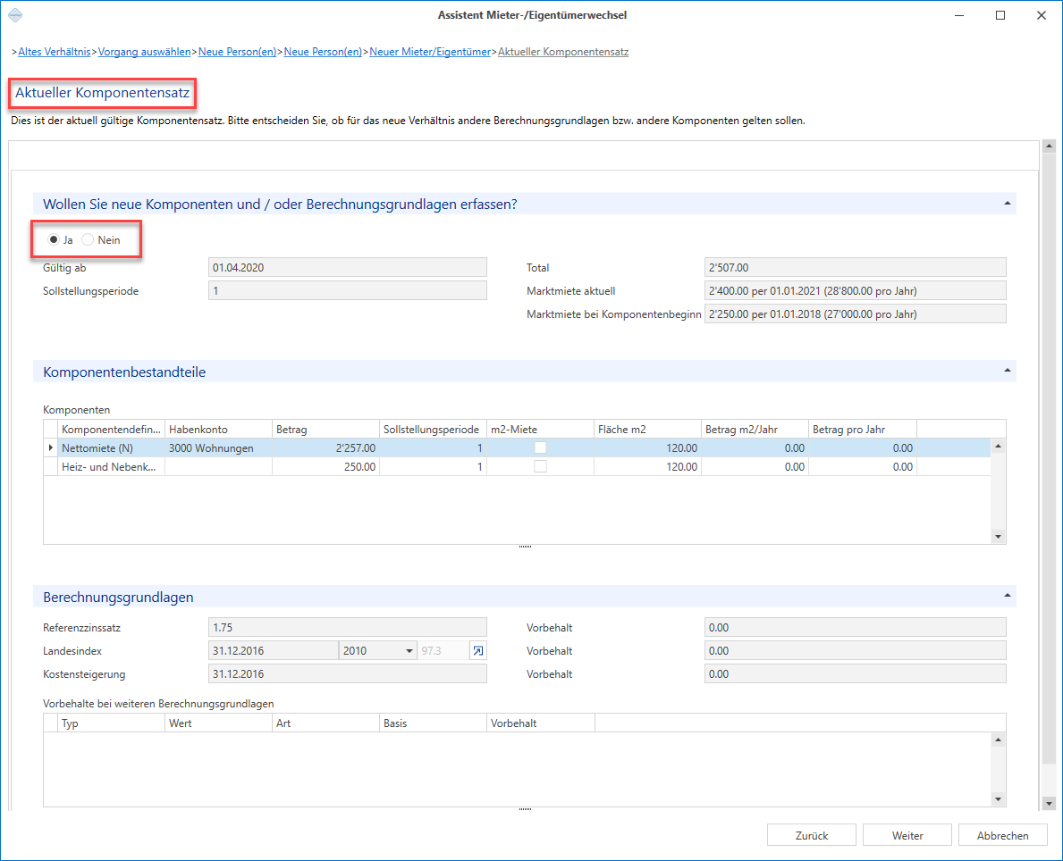Screen dimensions: 1063x861
Task: Open the Landesindex lookup arrow icon
Action: (478, 651)
